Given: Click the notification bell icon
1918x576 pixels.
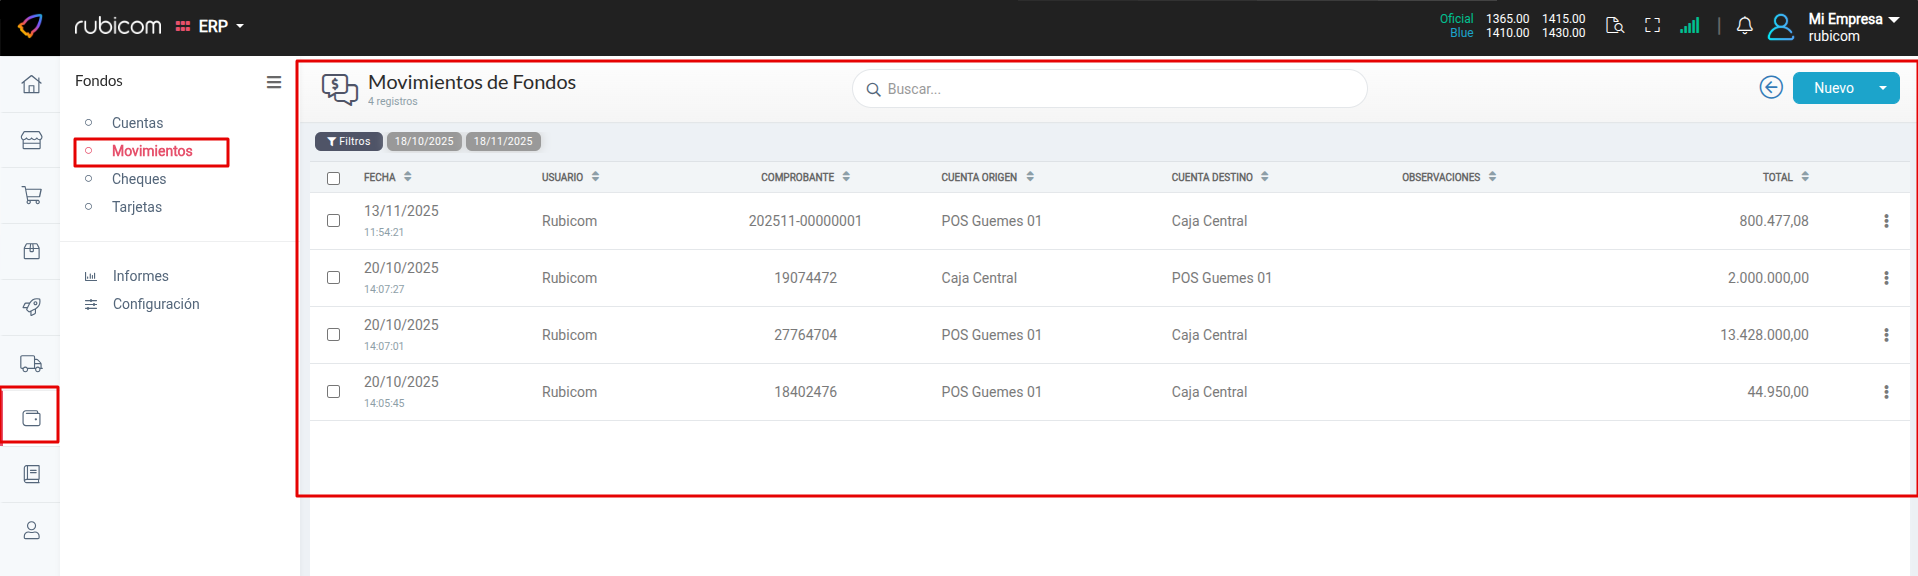Looking at the screenshot, I should point(1744,26).
